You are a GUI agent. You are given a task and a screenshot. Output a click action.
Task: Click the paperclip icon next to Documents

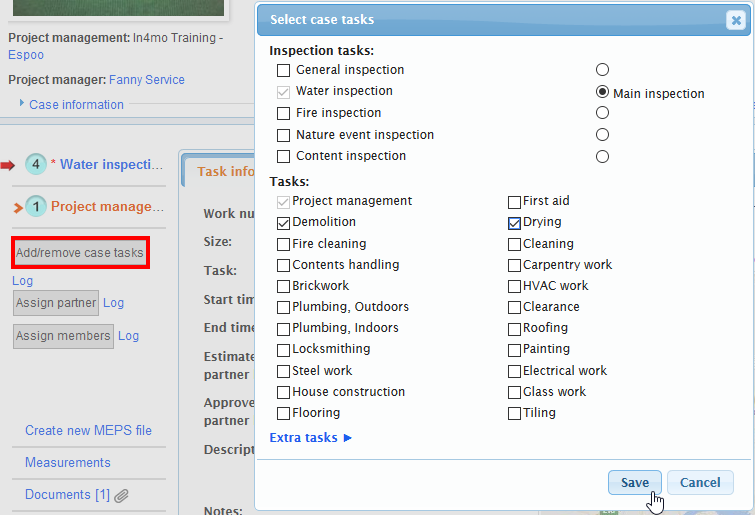point(122,495)
